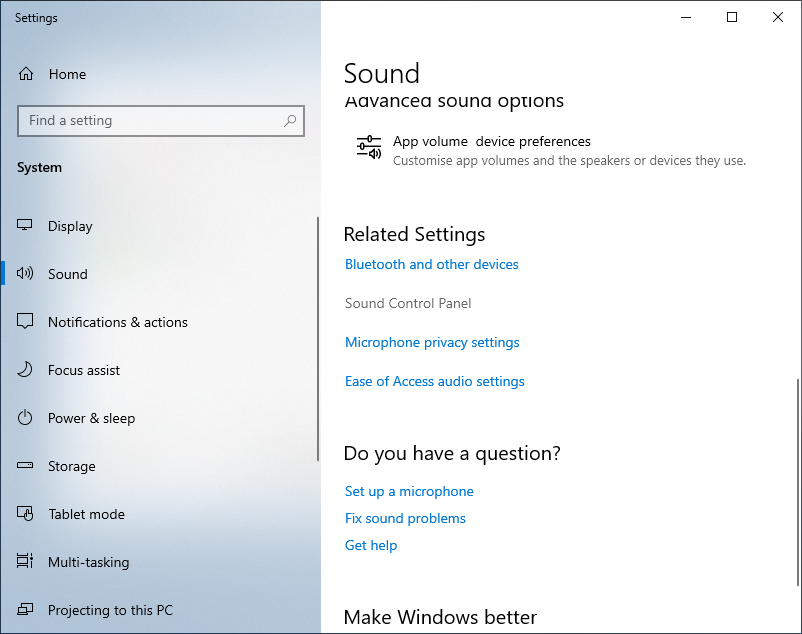Open Microphone privacy settings link

click(432, 342)
